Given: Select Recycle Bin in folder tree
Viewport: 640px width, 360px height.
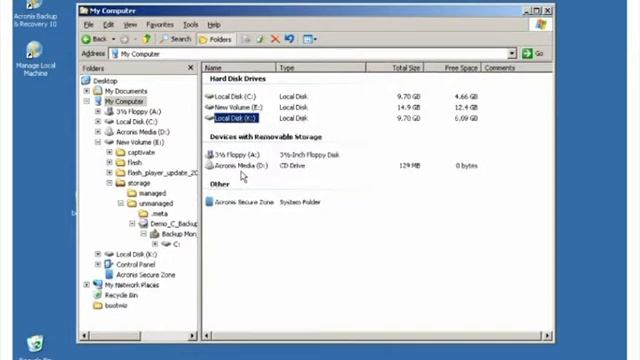Looking at the screenshot, I should pos(121,295).
